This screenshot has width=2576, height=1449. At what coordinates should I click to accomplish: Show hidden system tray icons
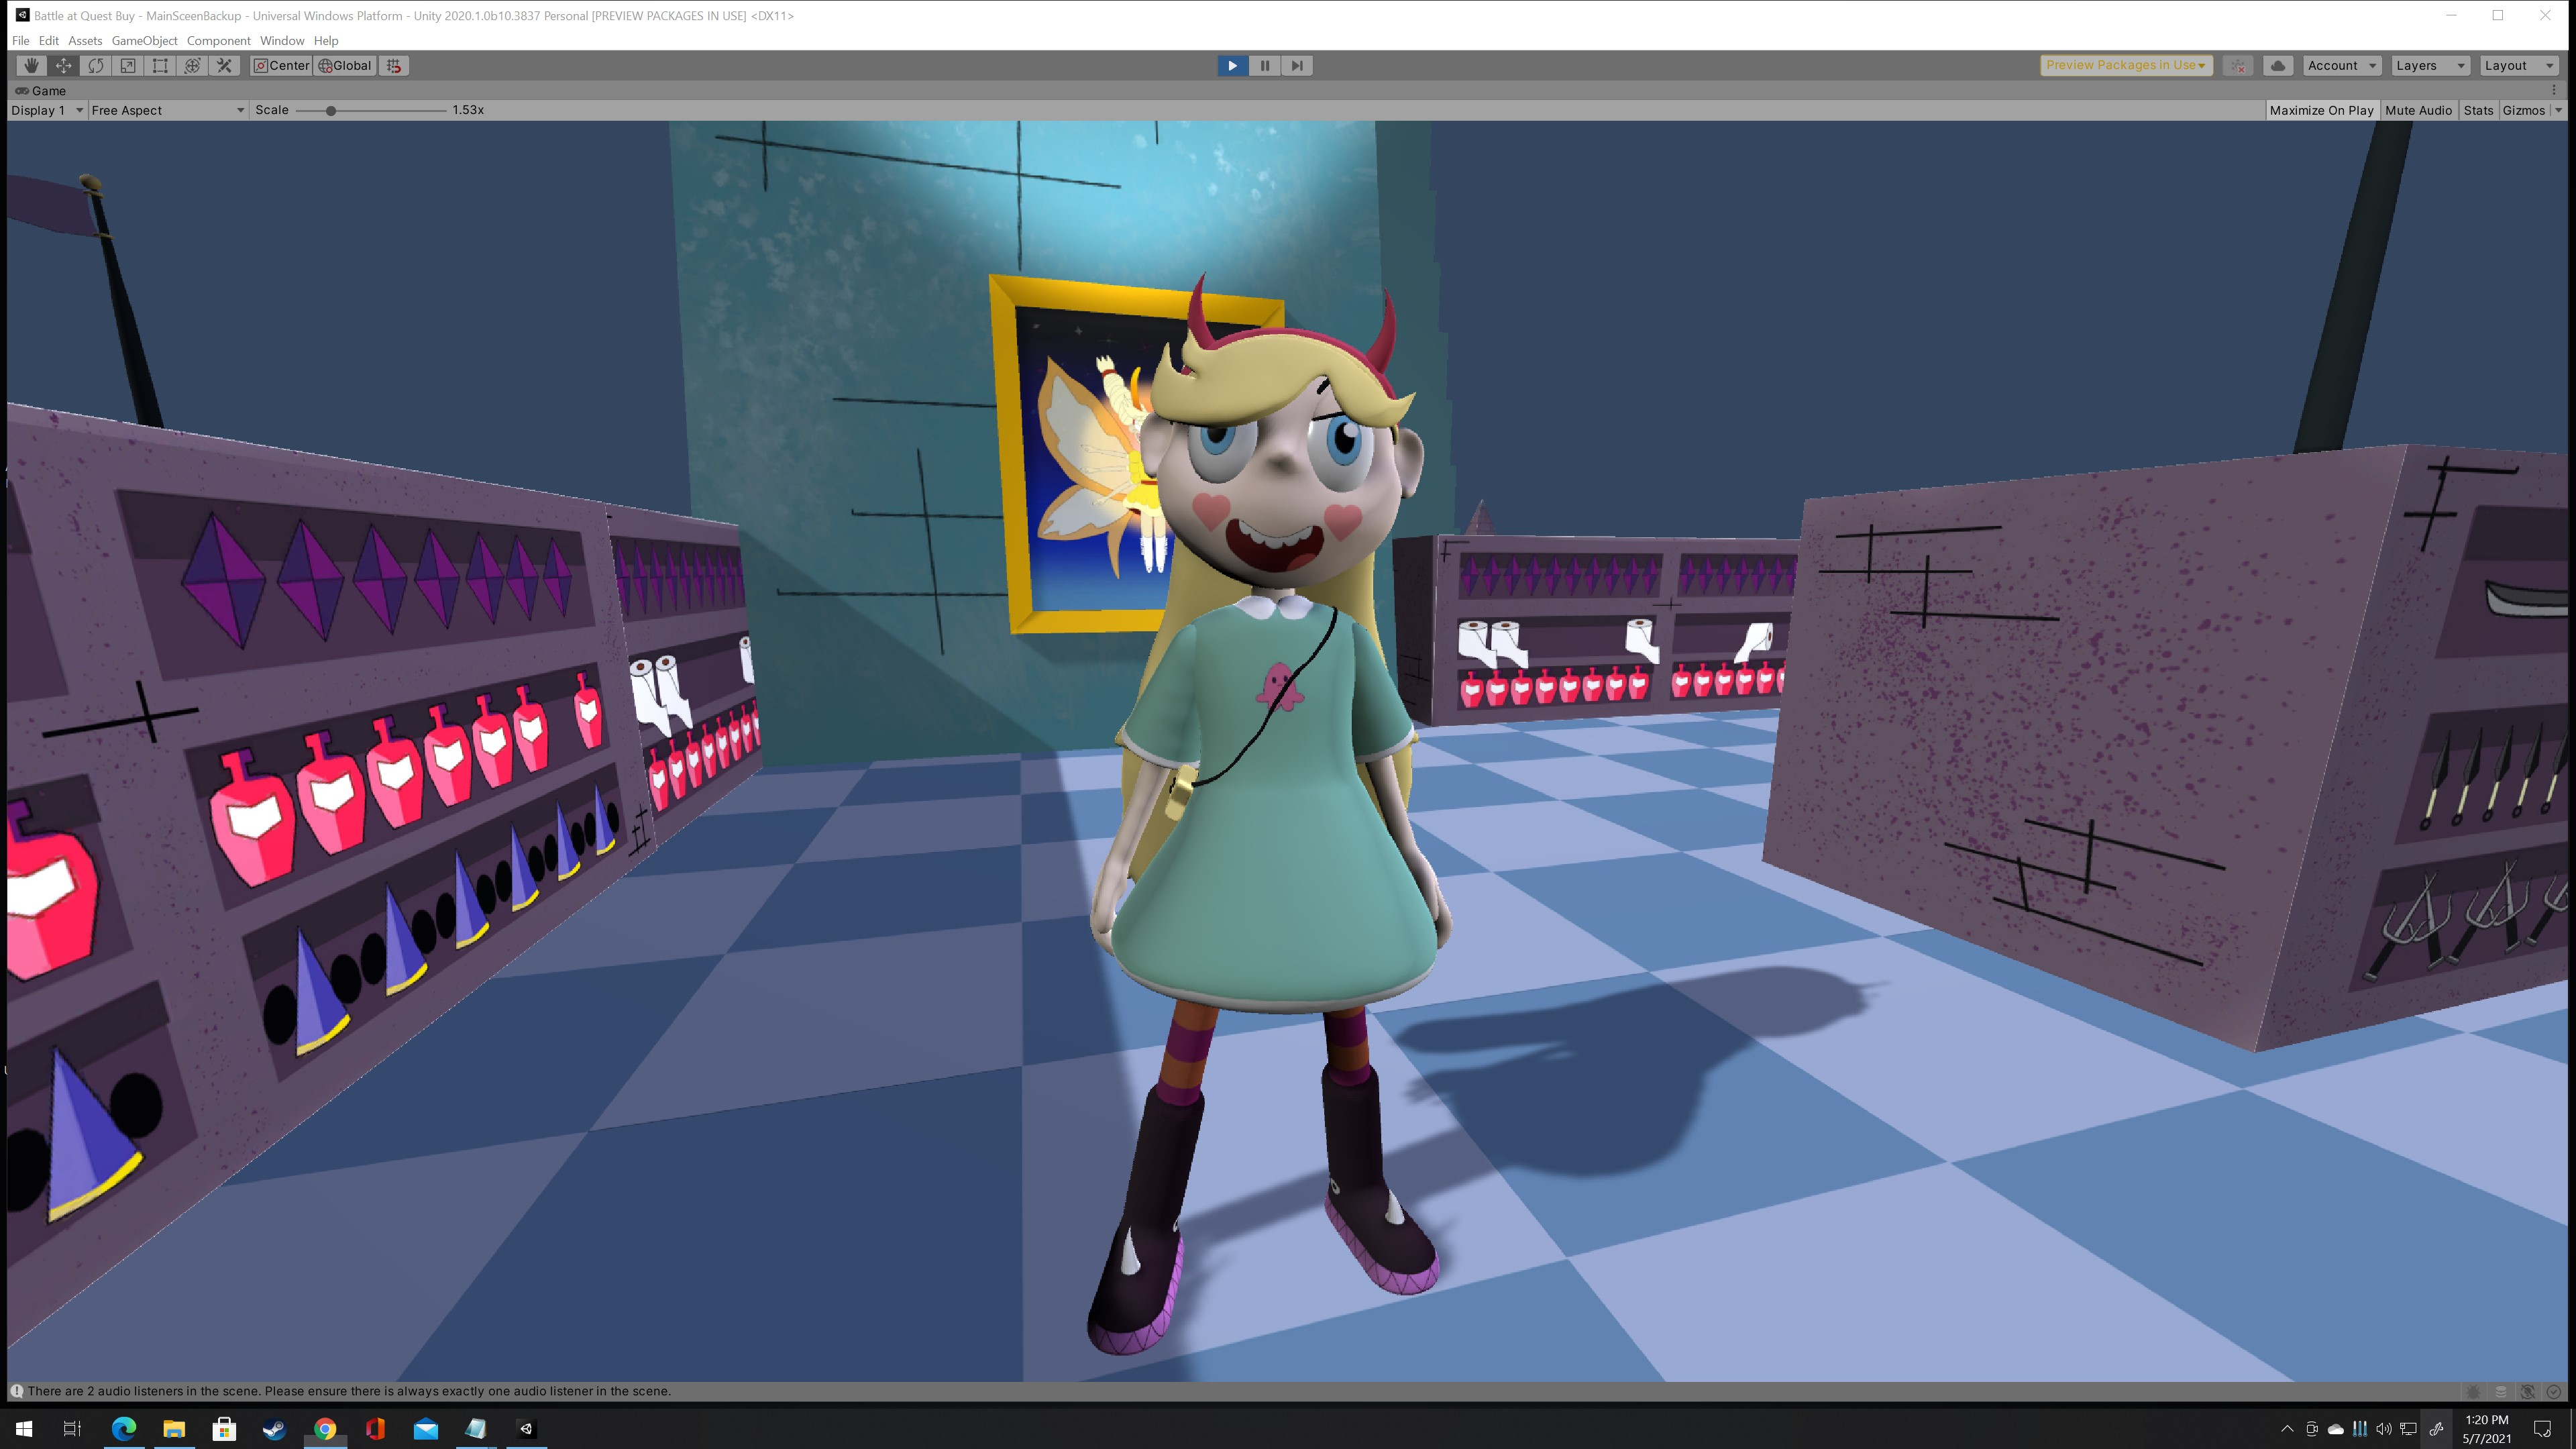point(2287,1428)
